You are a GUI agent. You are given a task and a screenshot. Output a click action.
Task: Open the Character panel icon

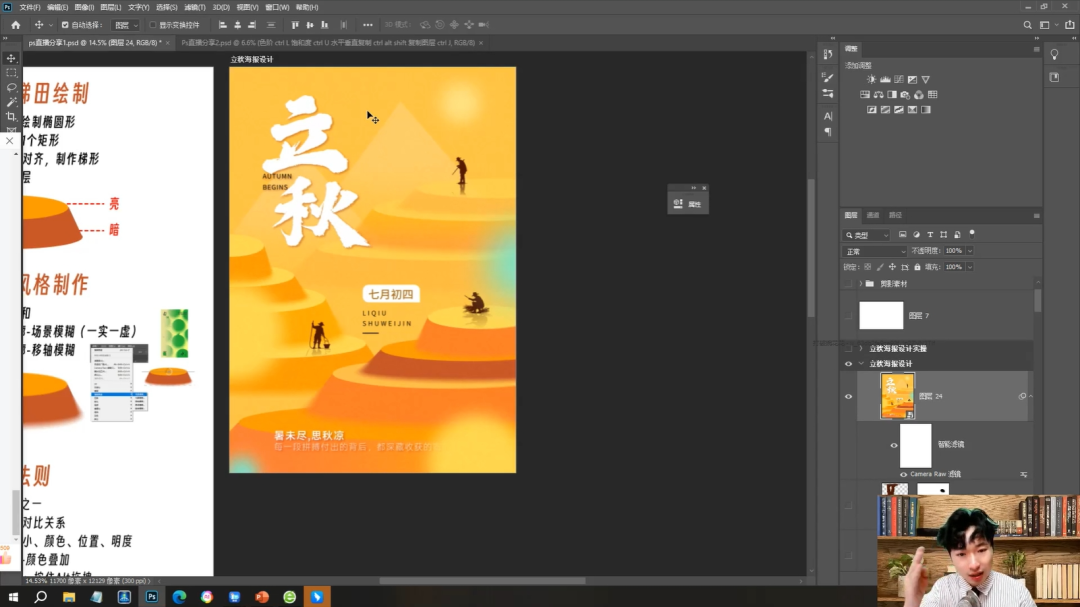tap(828, 116)
